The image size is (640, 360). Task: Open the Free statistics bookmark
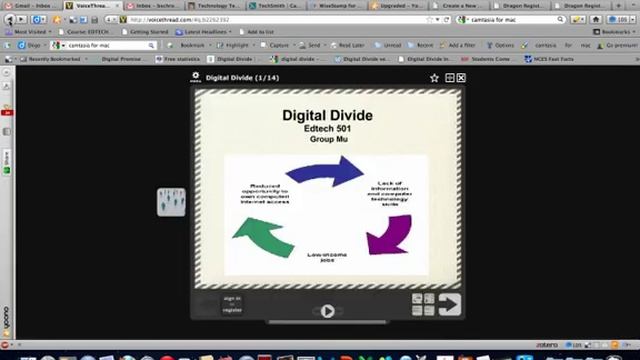[x=178, y=59]
